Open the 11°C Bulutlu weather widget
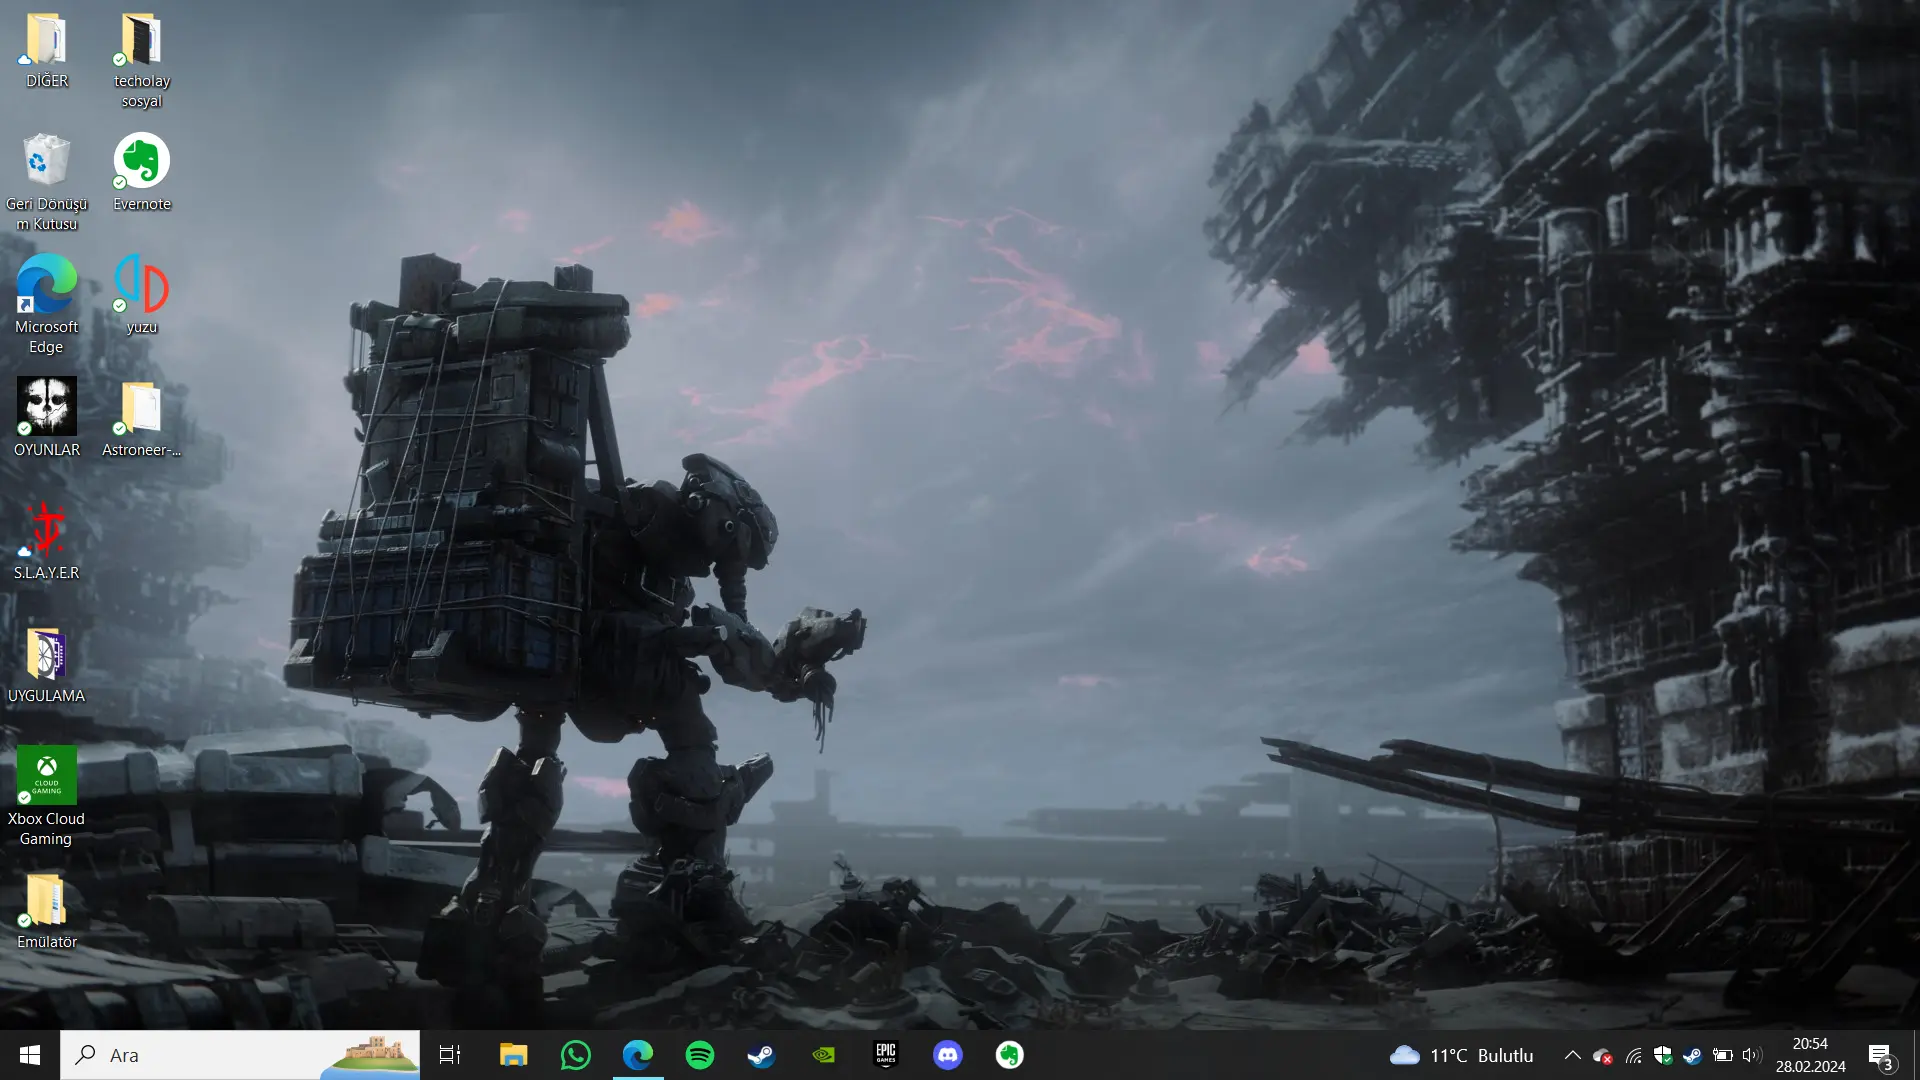The width and height of the screenshot is (1920, 1080). click(x=1462, y=1055)
